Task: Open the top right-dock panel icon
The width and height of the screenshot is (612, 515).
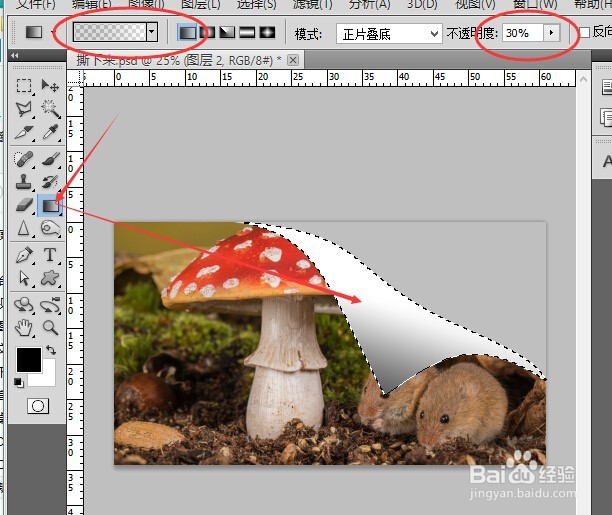Action: click(x=607, y=87)
